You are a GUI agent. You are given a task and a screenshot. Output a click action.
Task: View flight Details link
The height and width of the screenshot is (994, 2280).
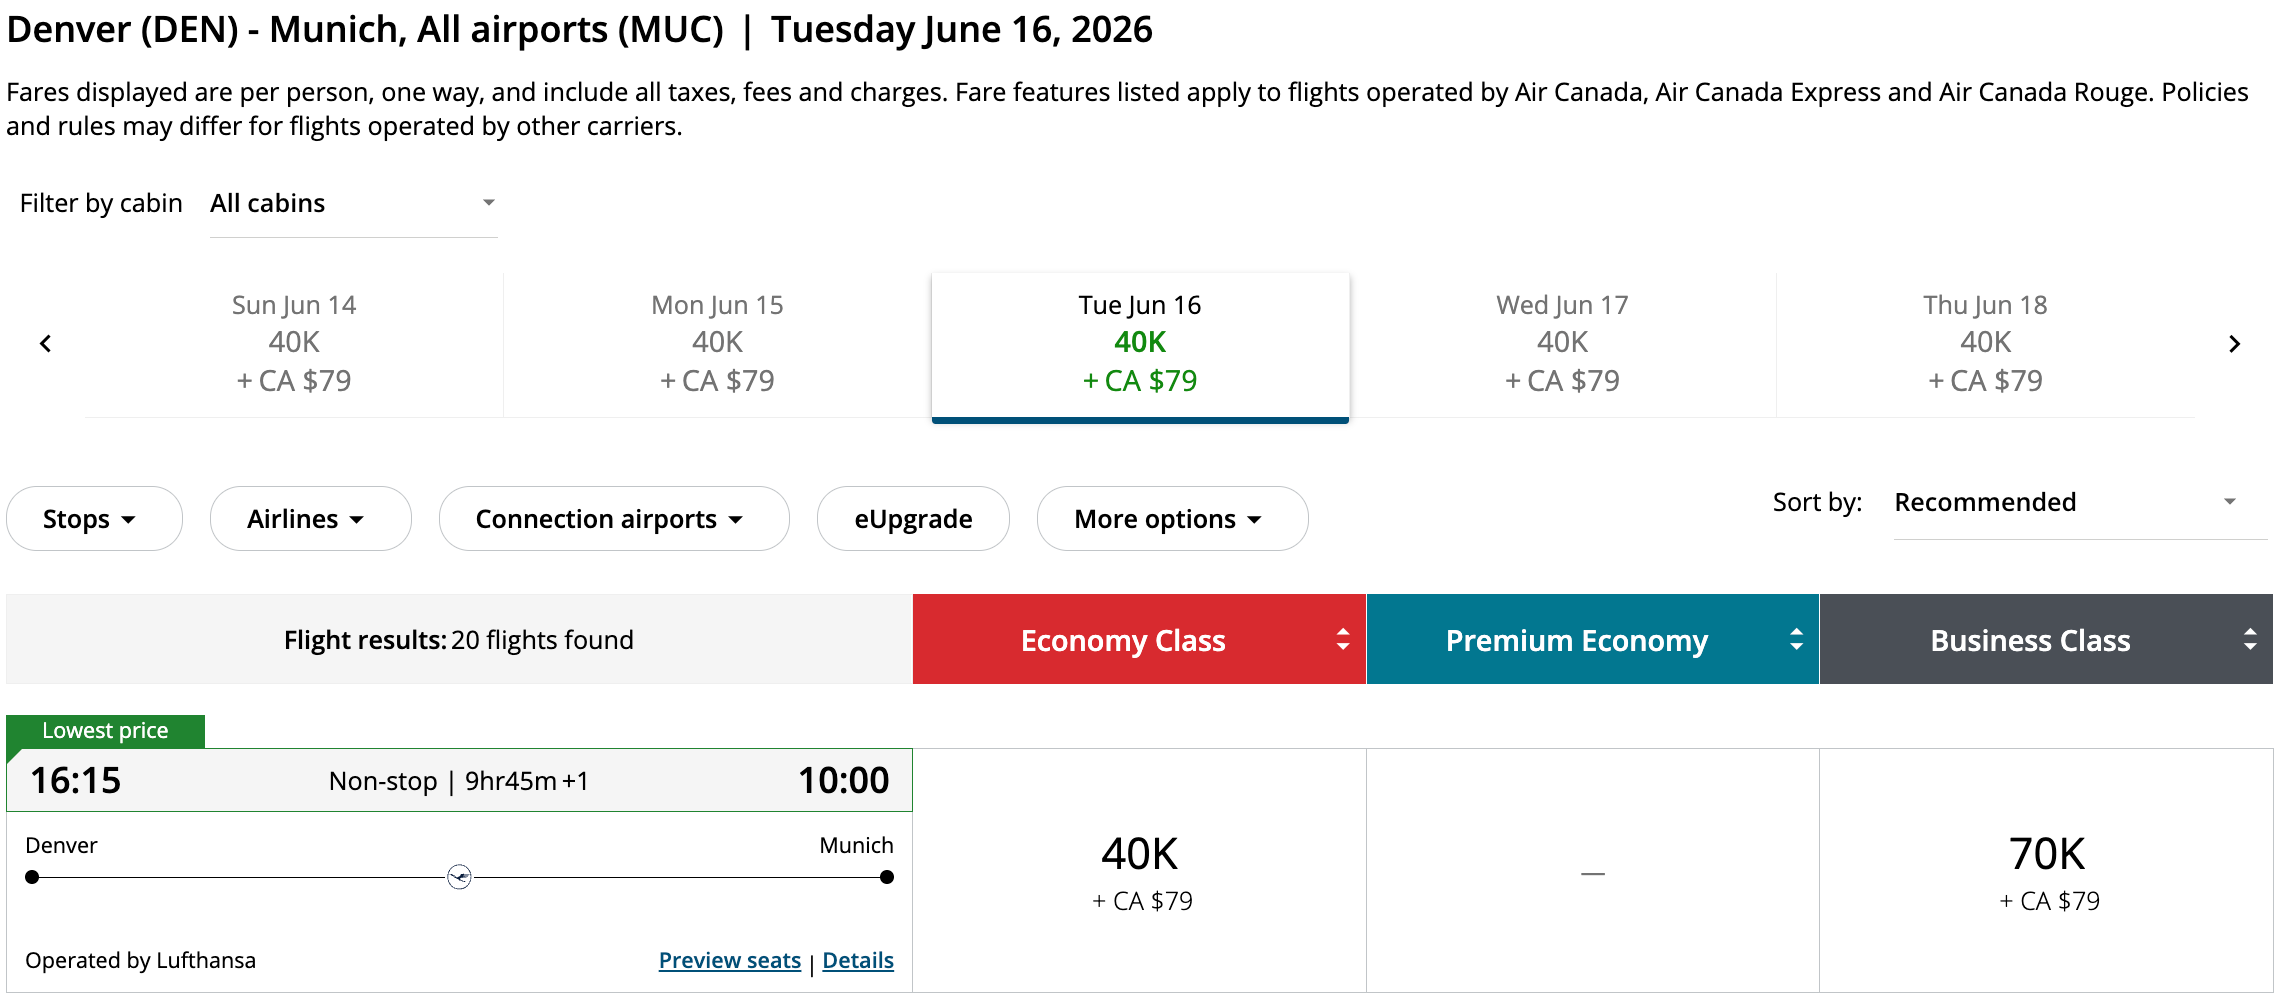858,961
